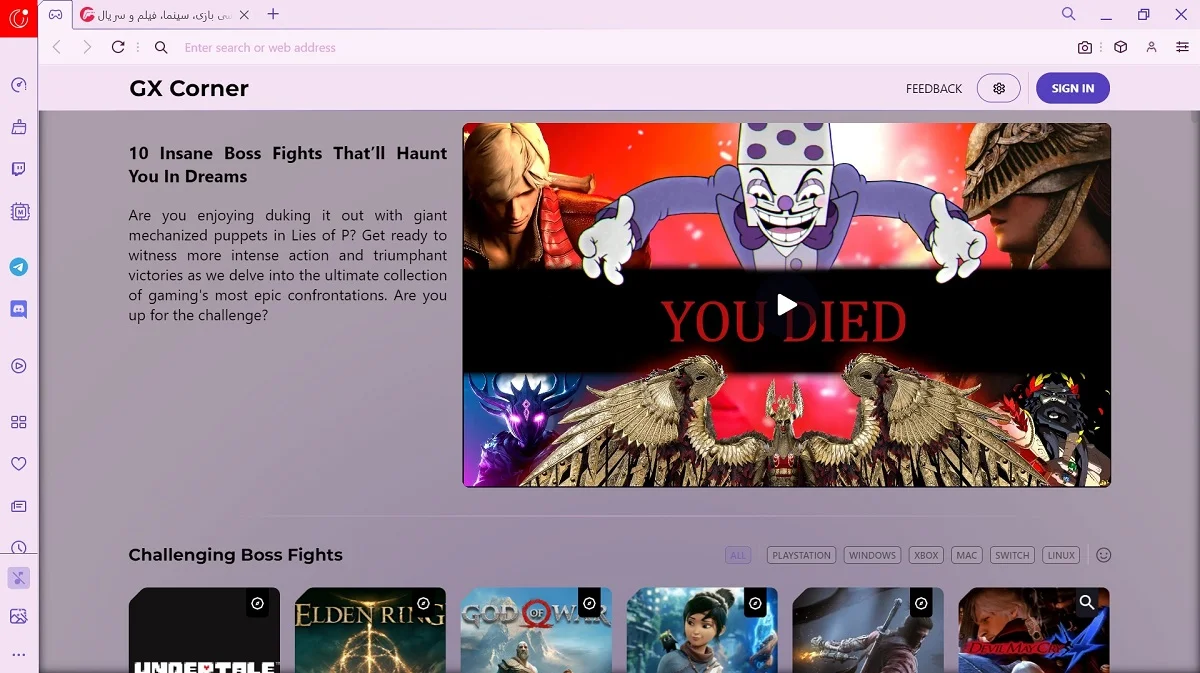Open the Opera GX main menu logo
1200x673 pixels.
pyautogui.click(x=19, y=18)
